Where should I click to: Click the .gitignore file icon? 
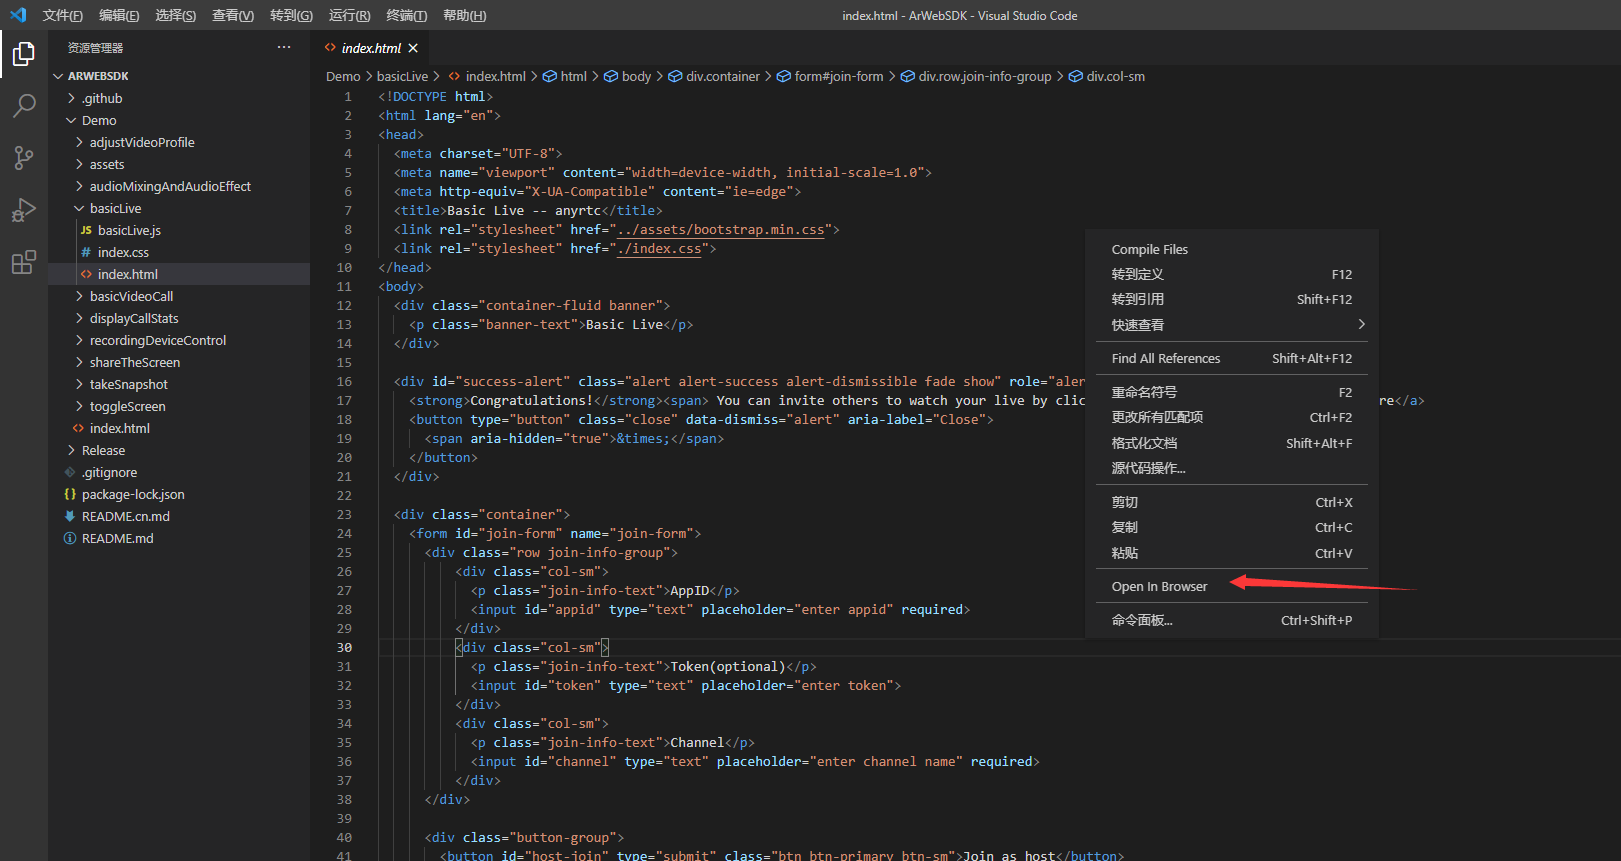click(70, 472)
